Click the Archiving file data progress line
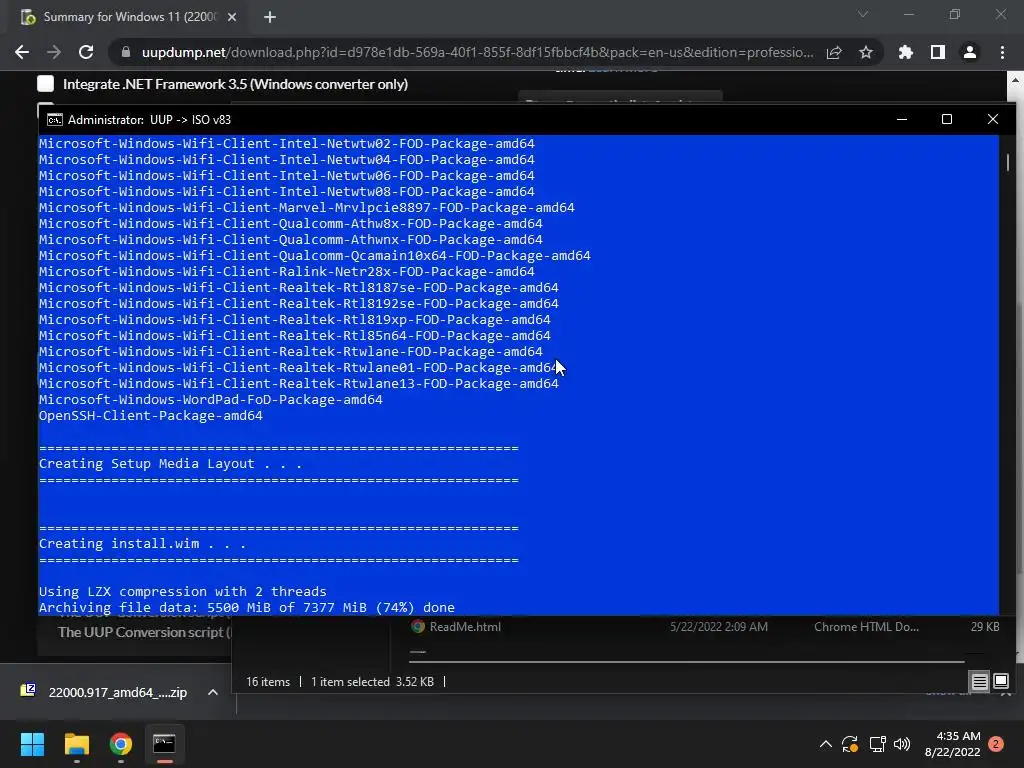This screenshot has height=768, width=1024. [x=247, y=607]
